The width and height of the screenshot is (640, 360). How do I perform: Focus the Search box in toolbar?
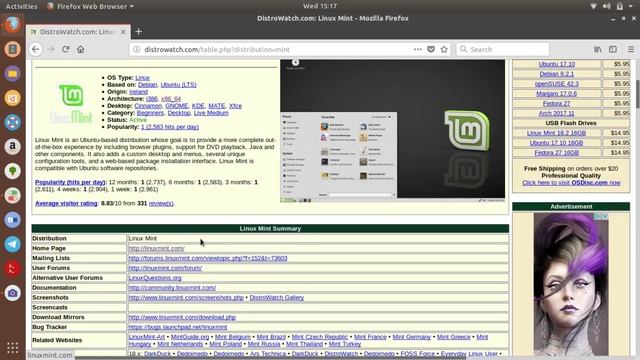(502, 49)
